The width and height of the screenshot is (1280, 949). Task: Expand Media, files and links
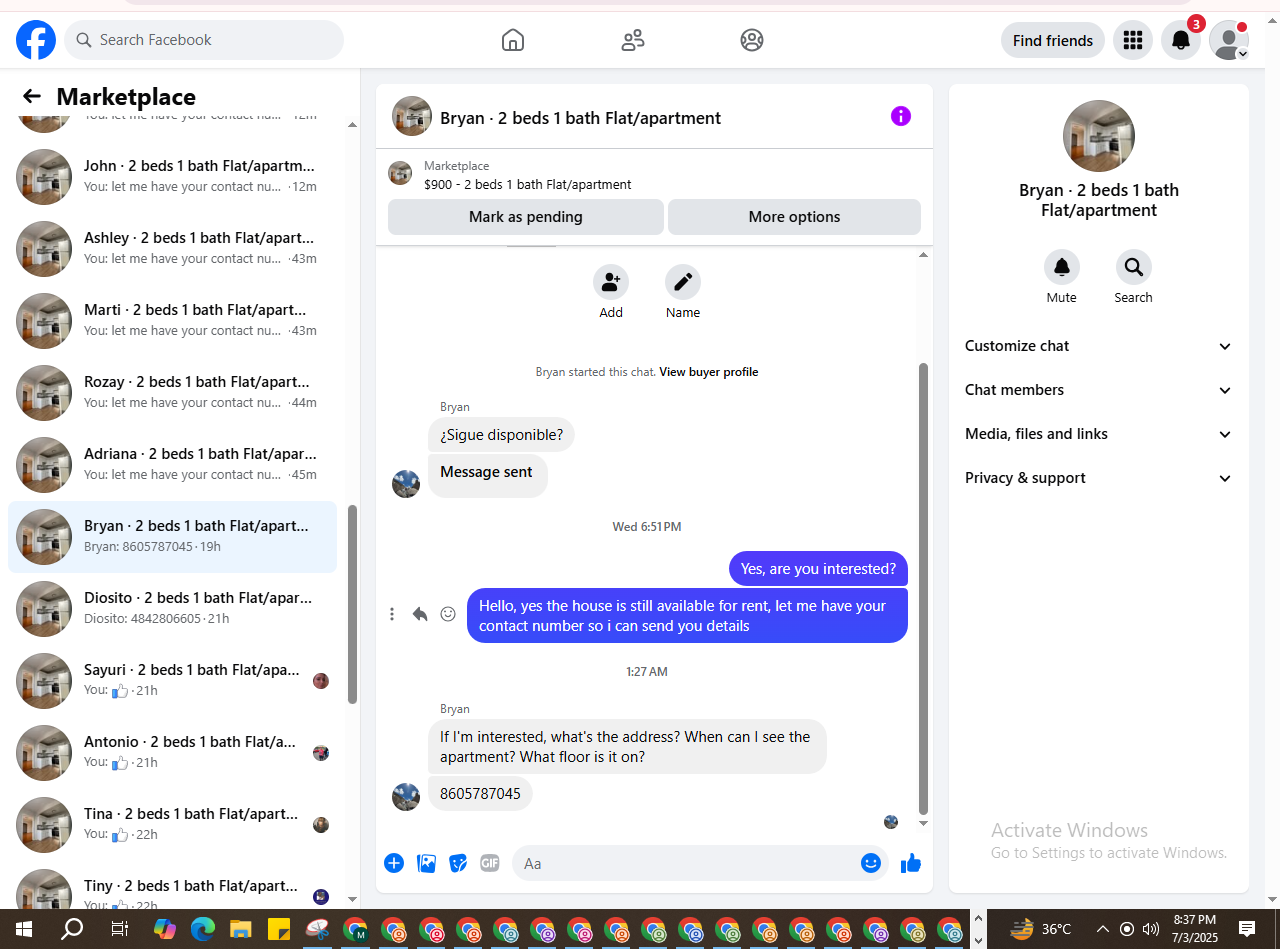1098,434
